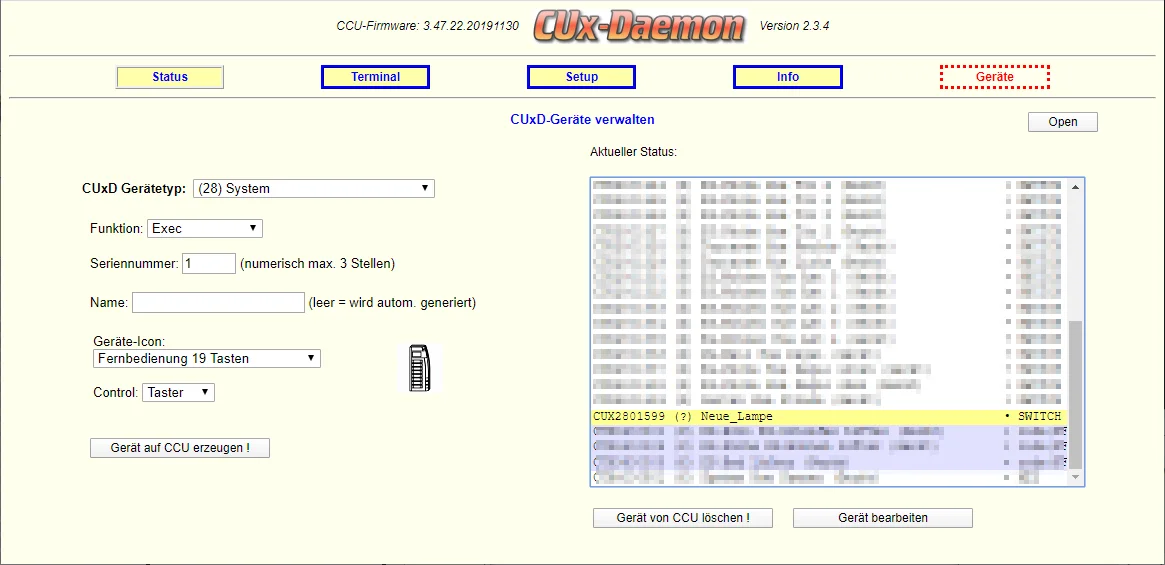Click Gerät auf CCU erzeugen button
Image resolution: width=1165 pixels, height=565 pixels.
(180, 448)
